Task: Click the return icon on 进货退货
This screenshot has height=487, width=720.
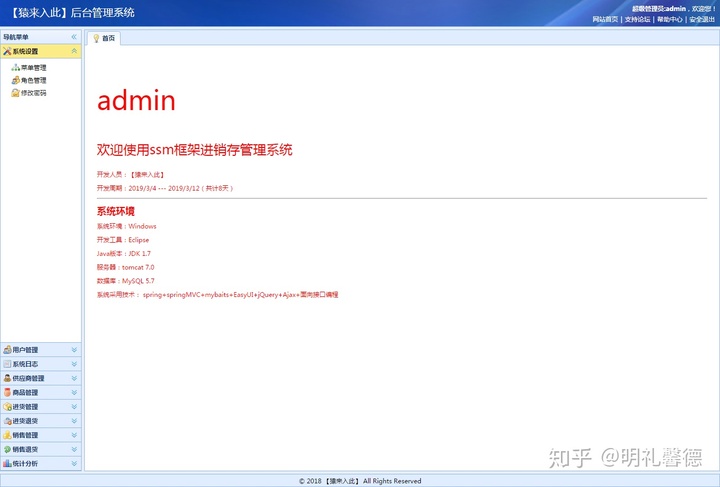Action: tap(7, 421)
